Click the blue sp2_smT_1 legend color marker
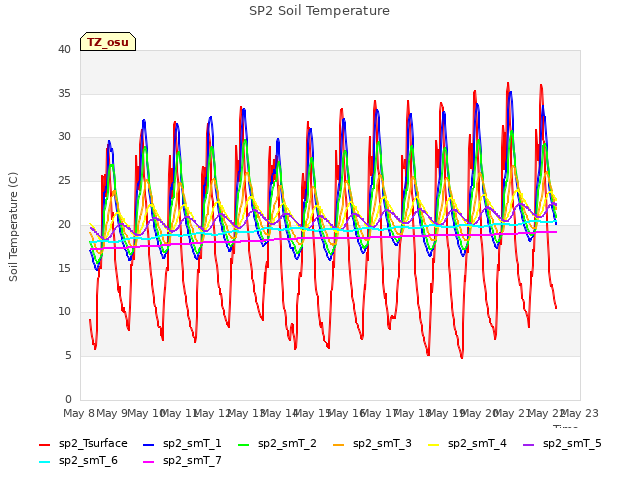Image resolution: width=640 pixels, height=480 pixels. point(149,444)
